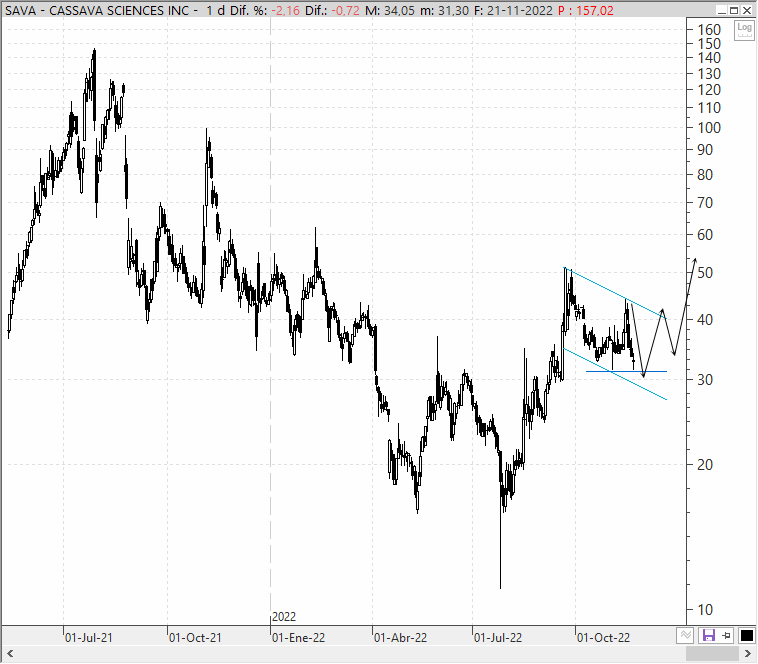Minimize the SAVA chart window
758x664 pixels.
click(x=722, y=10)
